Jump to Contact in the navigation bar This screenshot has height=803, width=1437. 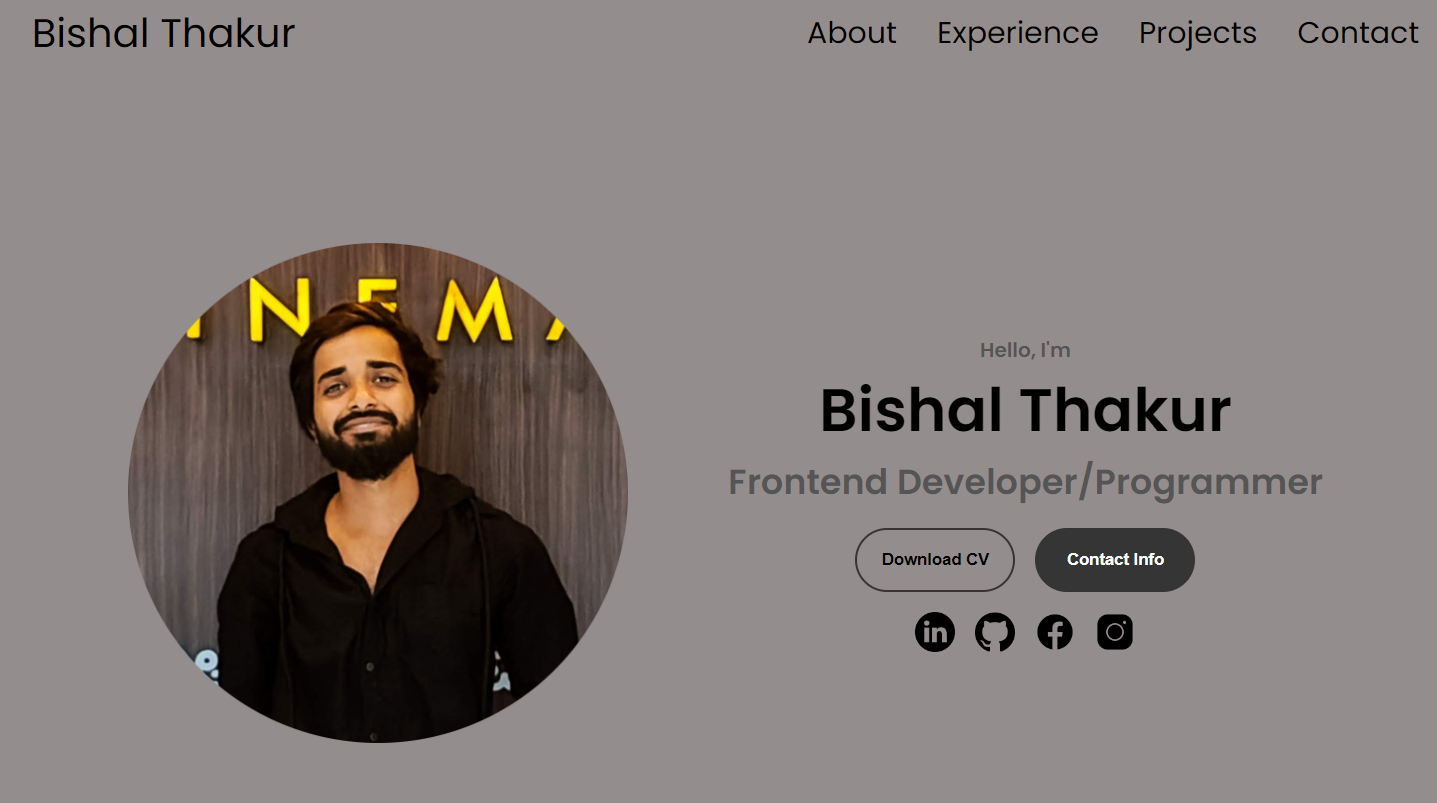pos(1358,33)
